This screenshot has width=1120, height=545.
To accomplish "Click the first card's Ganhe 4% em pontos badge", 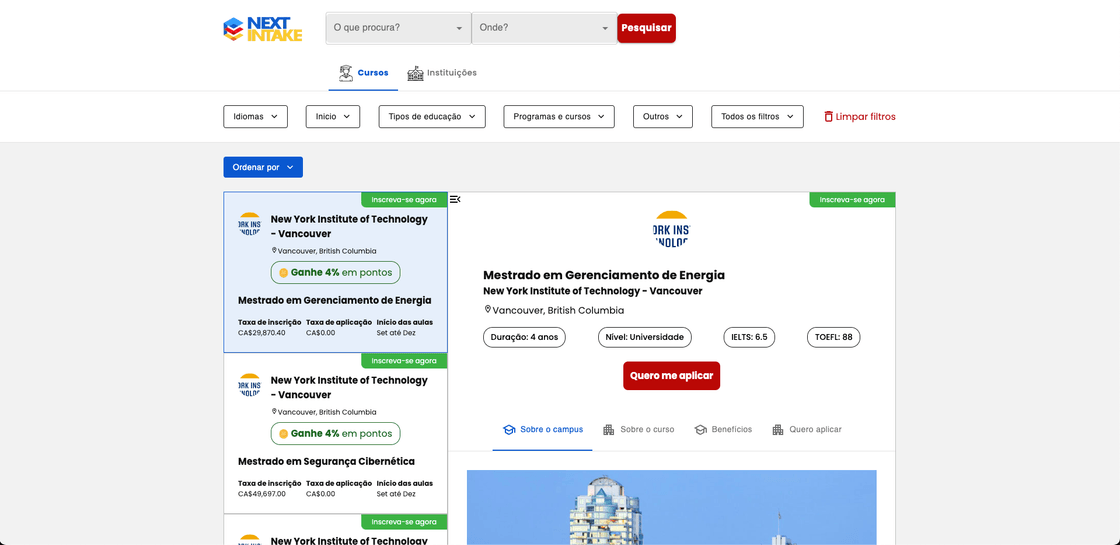I will click(336, 273).
